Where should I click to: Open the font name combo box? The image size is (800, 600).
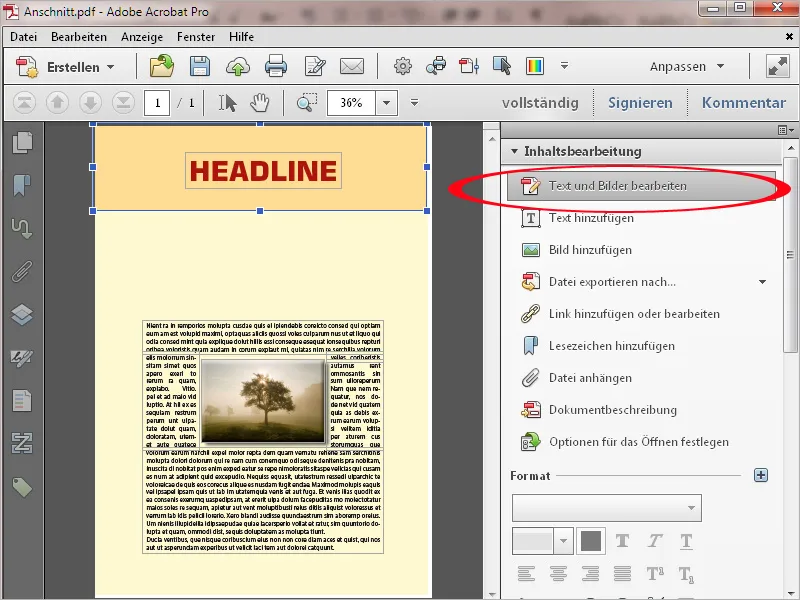tap(607, 508)
